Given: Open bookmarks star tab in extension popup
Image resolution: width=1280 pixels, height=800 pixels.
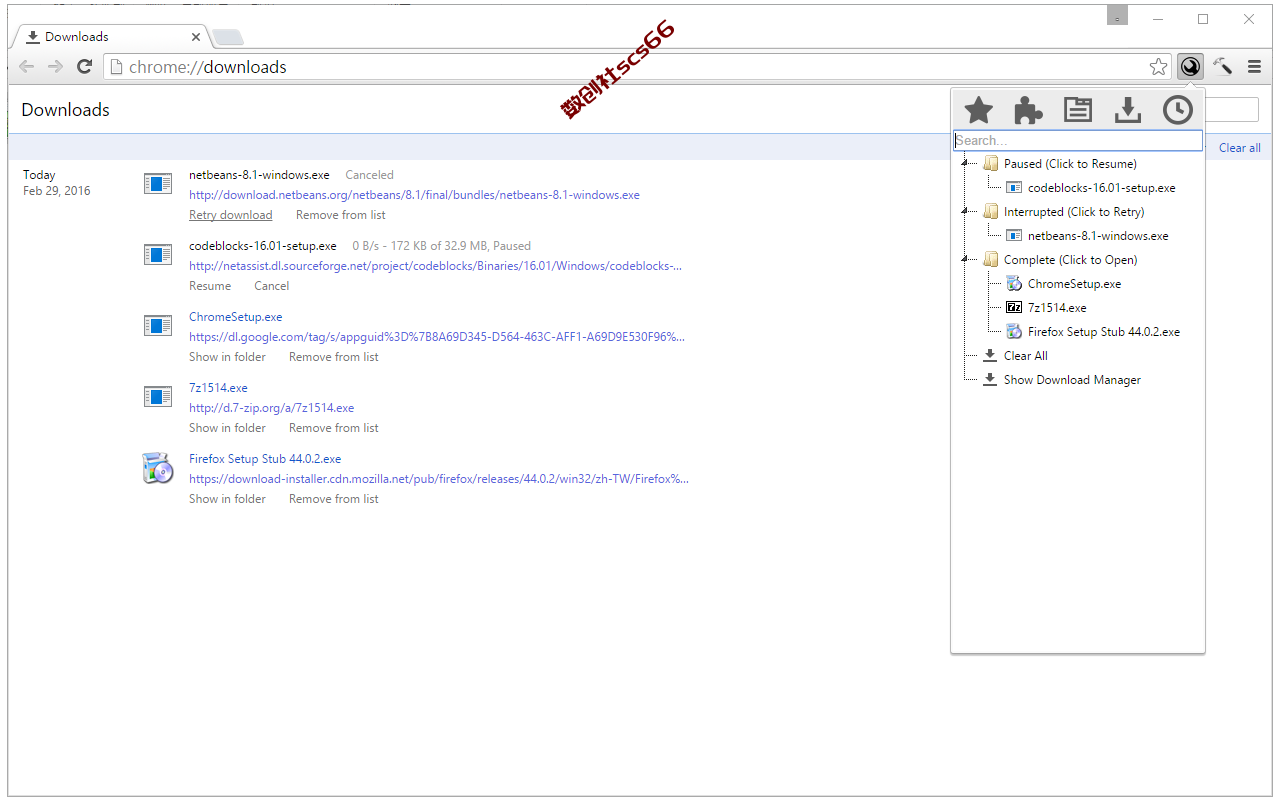Looking at the screenshot, I should coord(978,110).
